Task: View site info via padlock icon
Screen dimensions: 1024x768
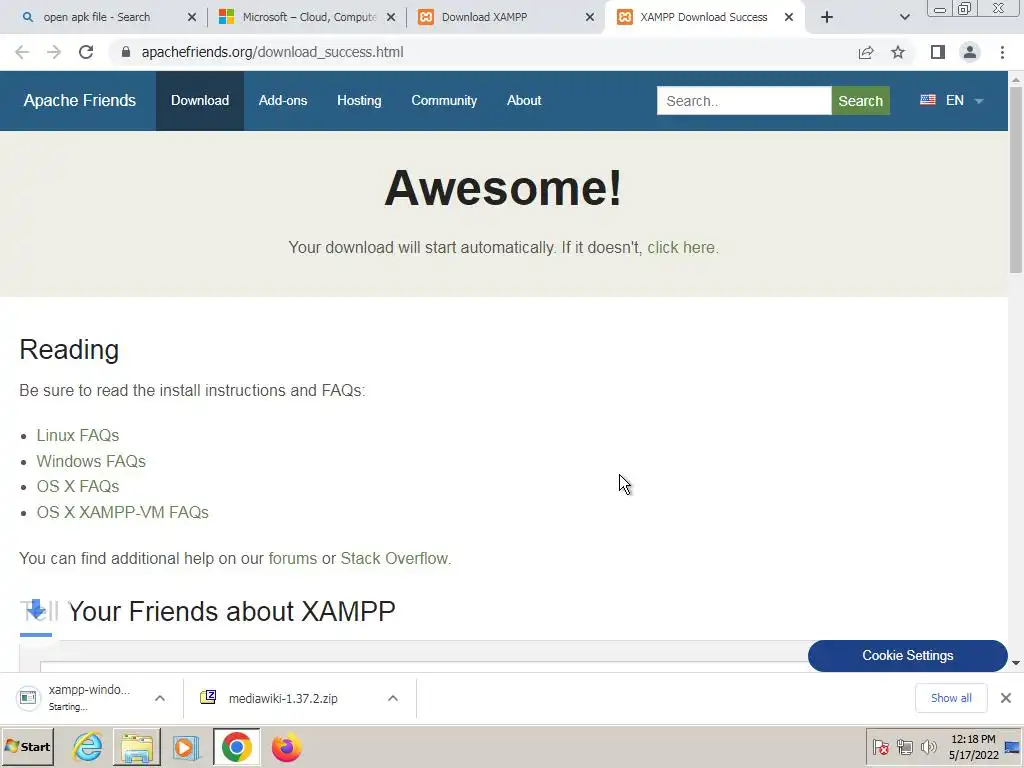Action: (x=126, y=52)
